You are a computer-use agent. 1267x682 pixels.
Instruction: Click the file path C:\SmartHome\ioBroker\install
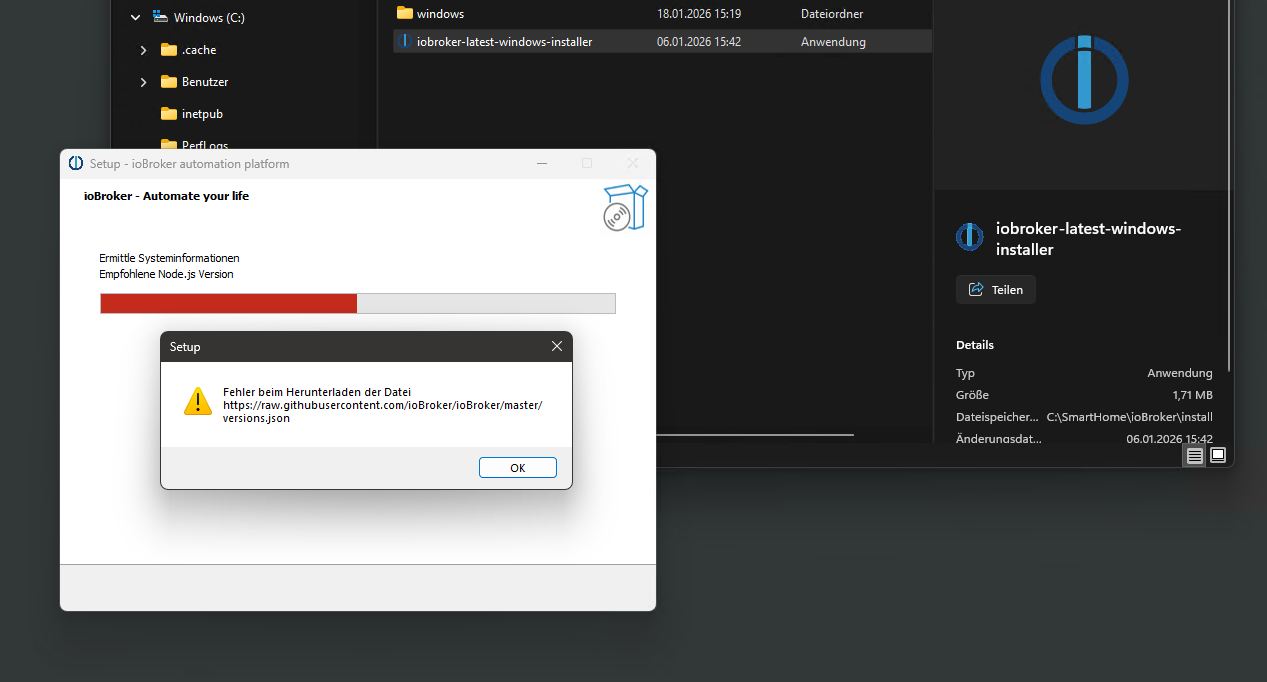point(1129,417)
